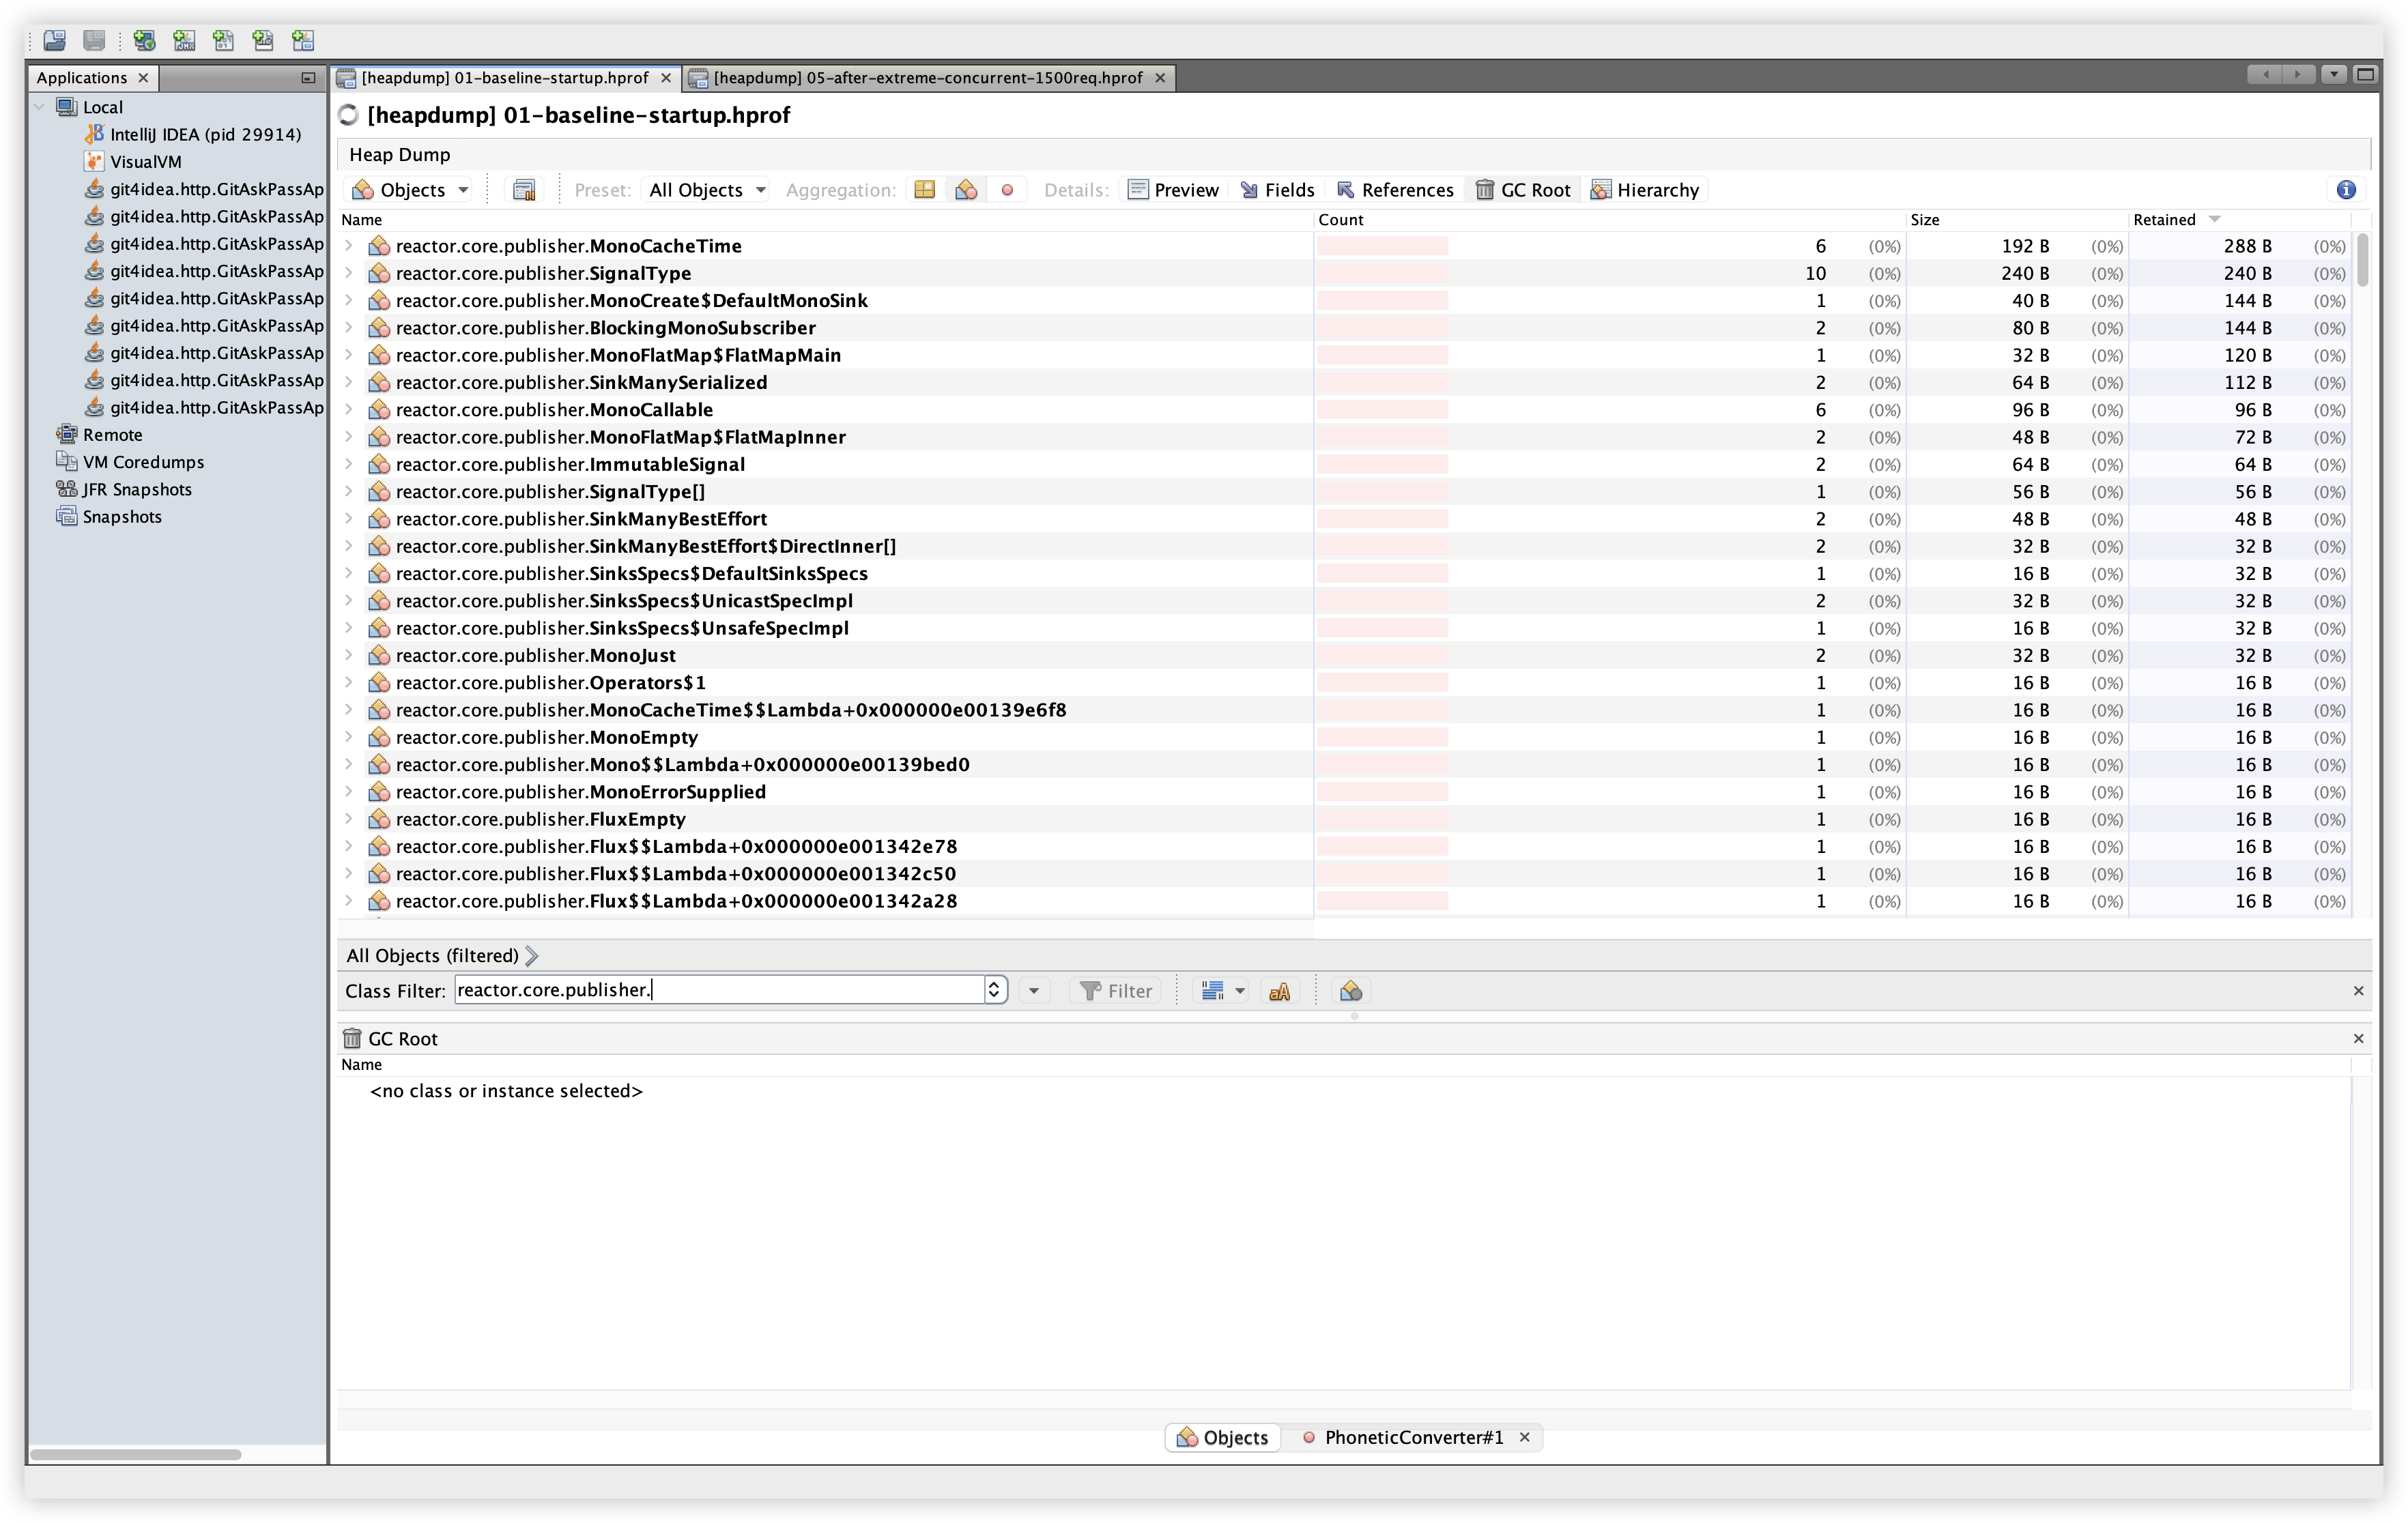The height and width of the screenshot is (1523, 2408).
Task: Click the heap dump info icon
Action: click(2346, 190)
